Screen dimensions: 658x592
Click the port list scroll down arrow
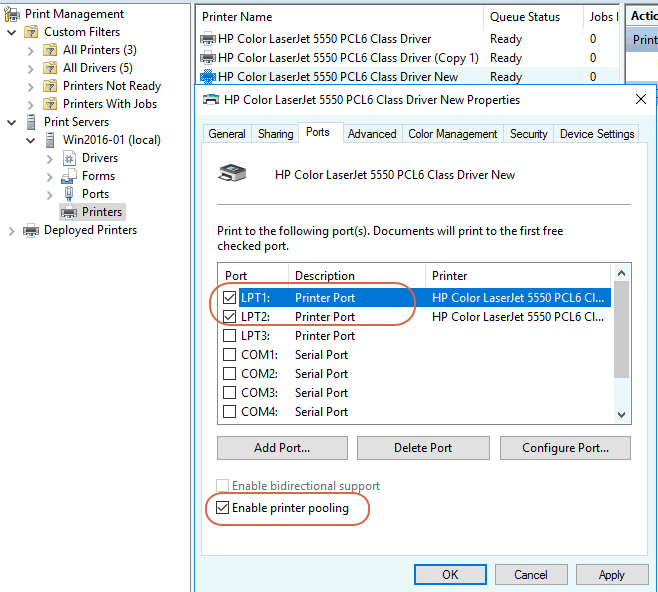(621, 415)
